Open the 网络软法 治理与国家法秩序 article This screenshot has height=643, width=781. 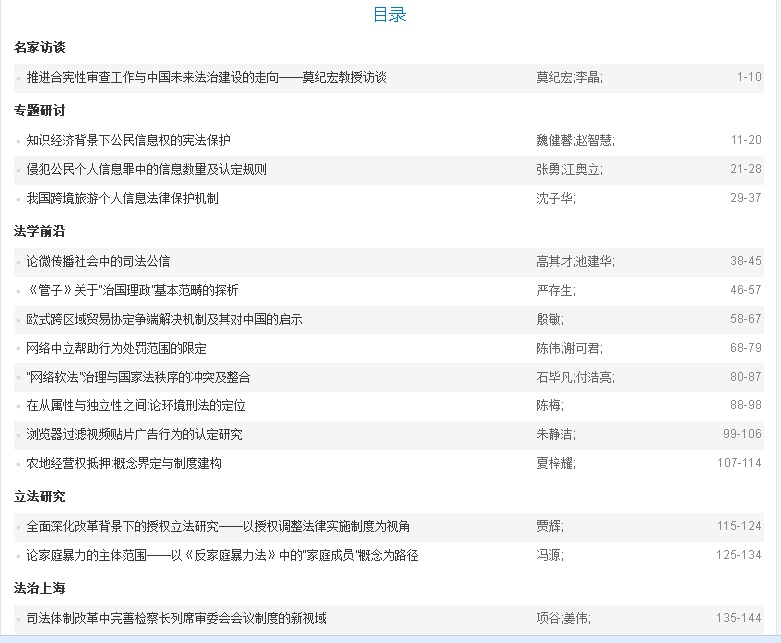pyautogui.click(x=138, y=377)
